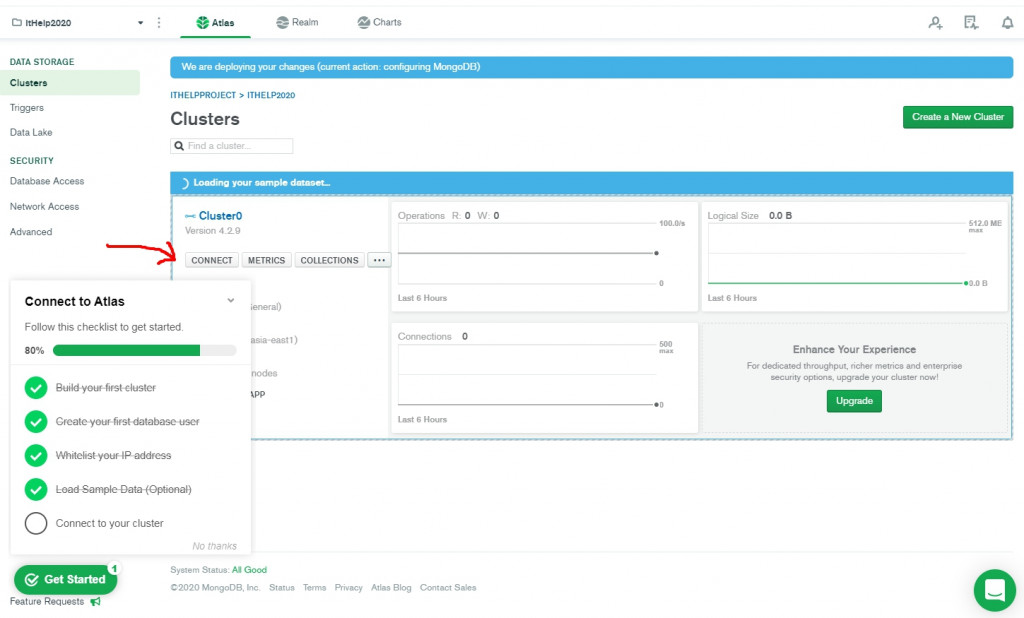Image resolution: width=1024 pixels, height=618 pixels.
Task: Select the Connect to your cluster circle
Action: pyautogui.click(x=36, y=523)
